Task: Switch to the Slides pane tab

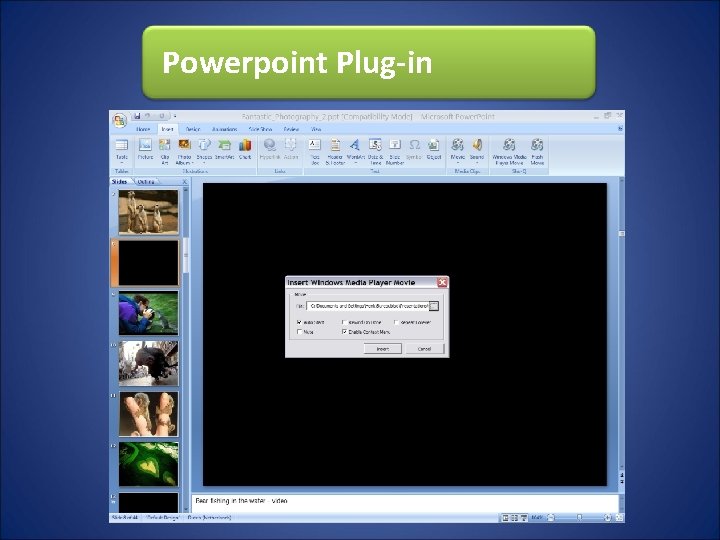Action: [x=119, y=182]
